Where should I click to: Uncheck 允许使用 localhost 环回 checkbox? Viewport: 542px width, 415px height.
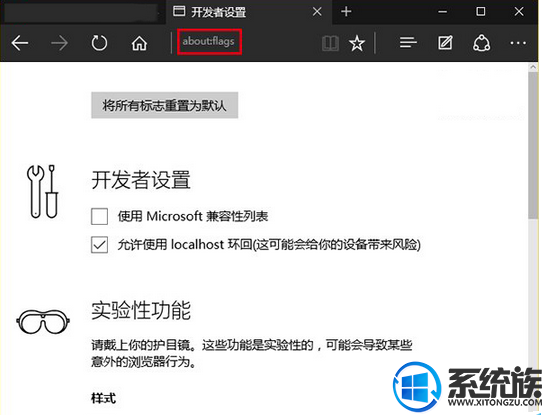pyautogui.click(x=100, y=245)
